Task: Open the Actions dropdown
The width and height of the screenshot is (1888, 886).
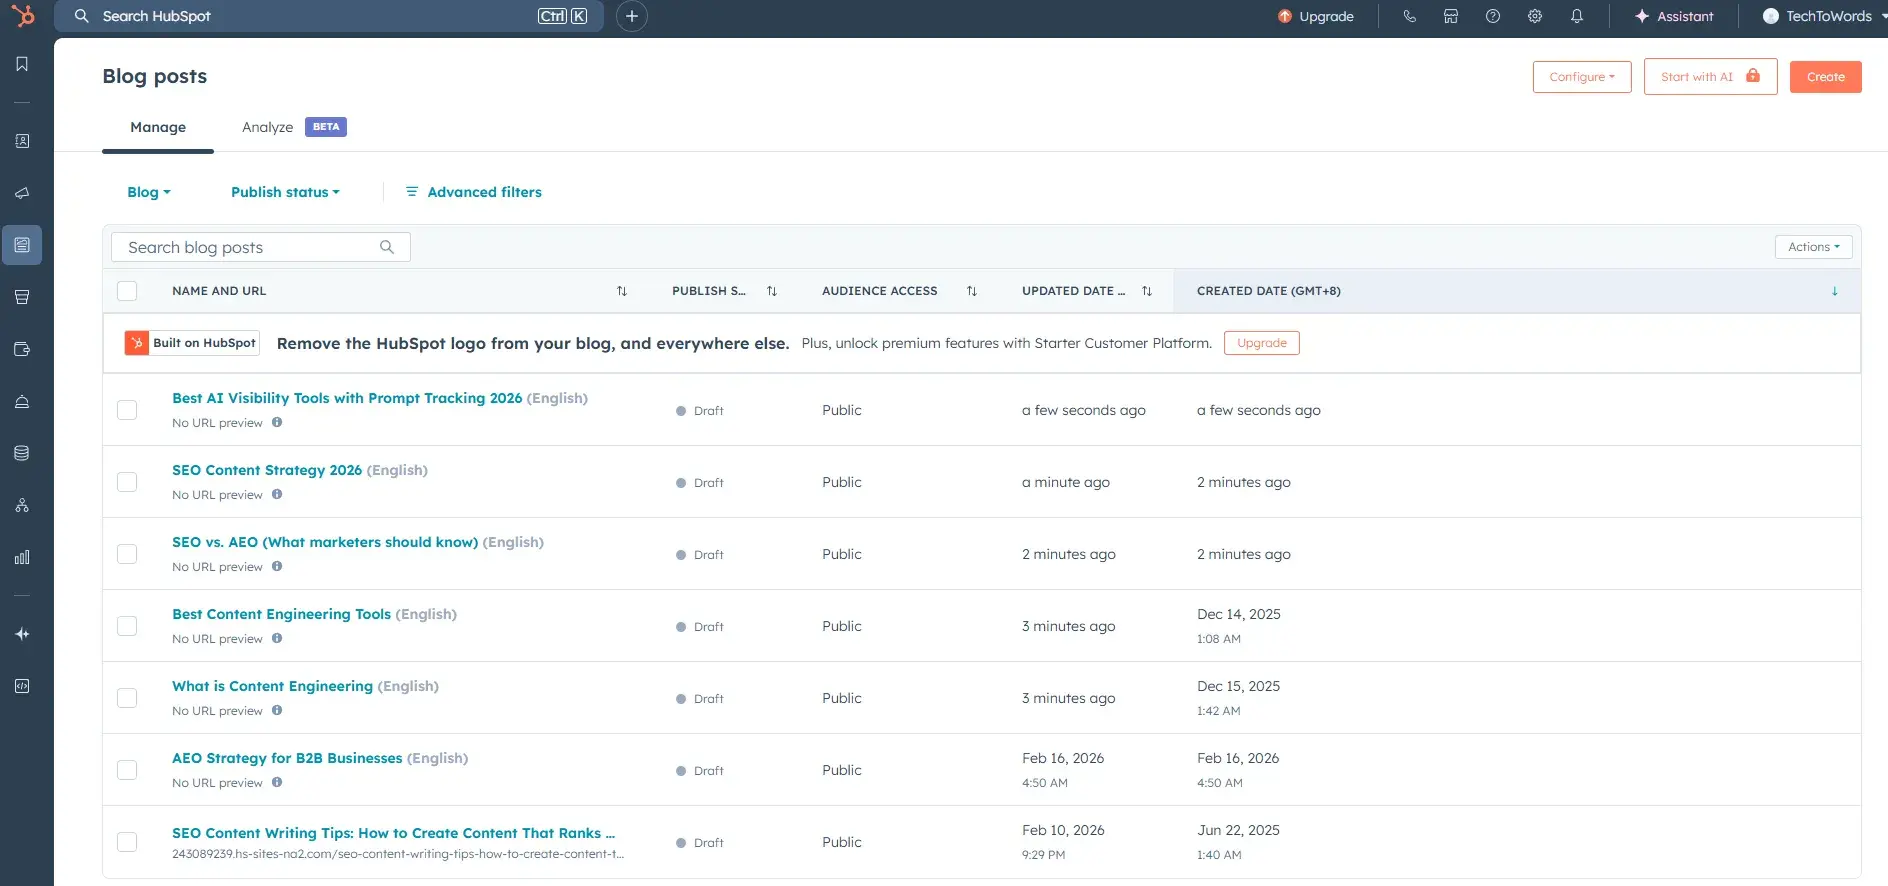Action: pyautogui.click(x=1813, y=247)
